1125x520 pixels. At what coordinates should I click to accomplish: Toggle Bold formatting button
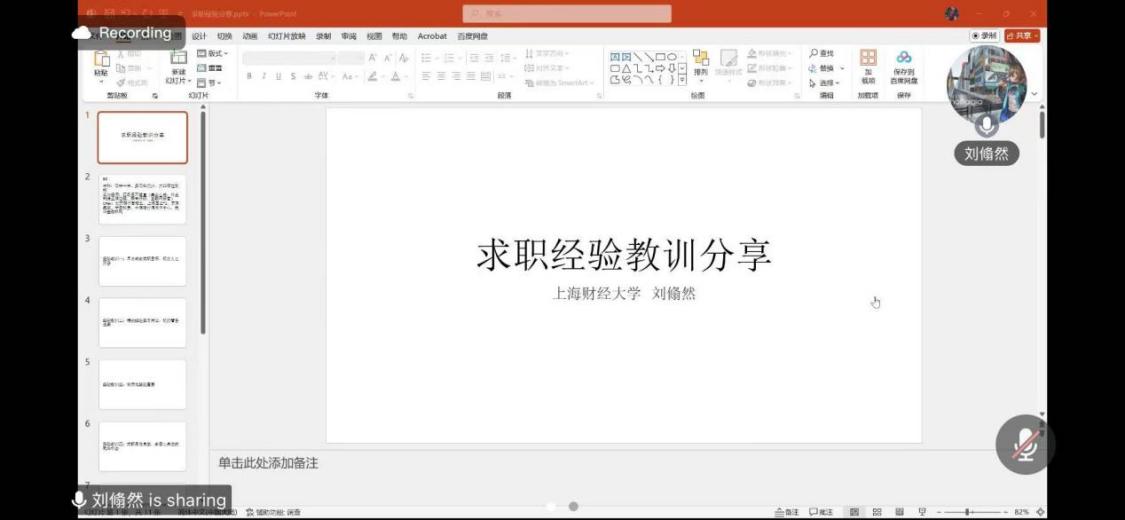point(250,76)
